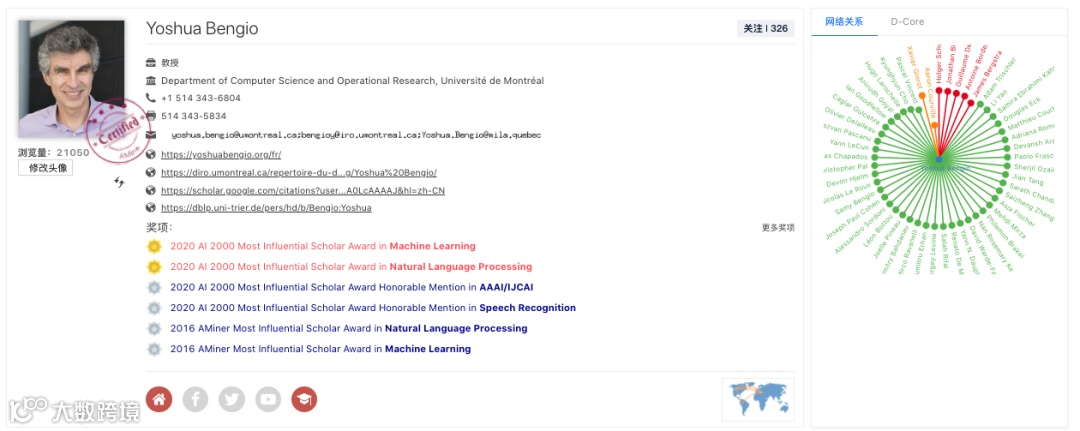The width and height of the screenshot is (1080, 431).
Task: Select the Samy Bengio label in the graph
Action: point(853,202)
